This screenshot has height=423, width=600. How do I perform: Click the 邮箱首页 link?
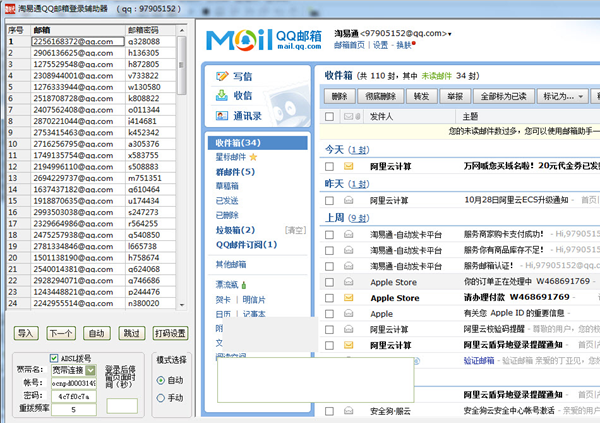(349, 45)
